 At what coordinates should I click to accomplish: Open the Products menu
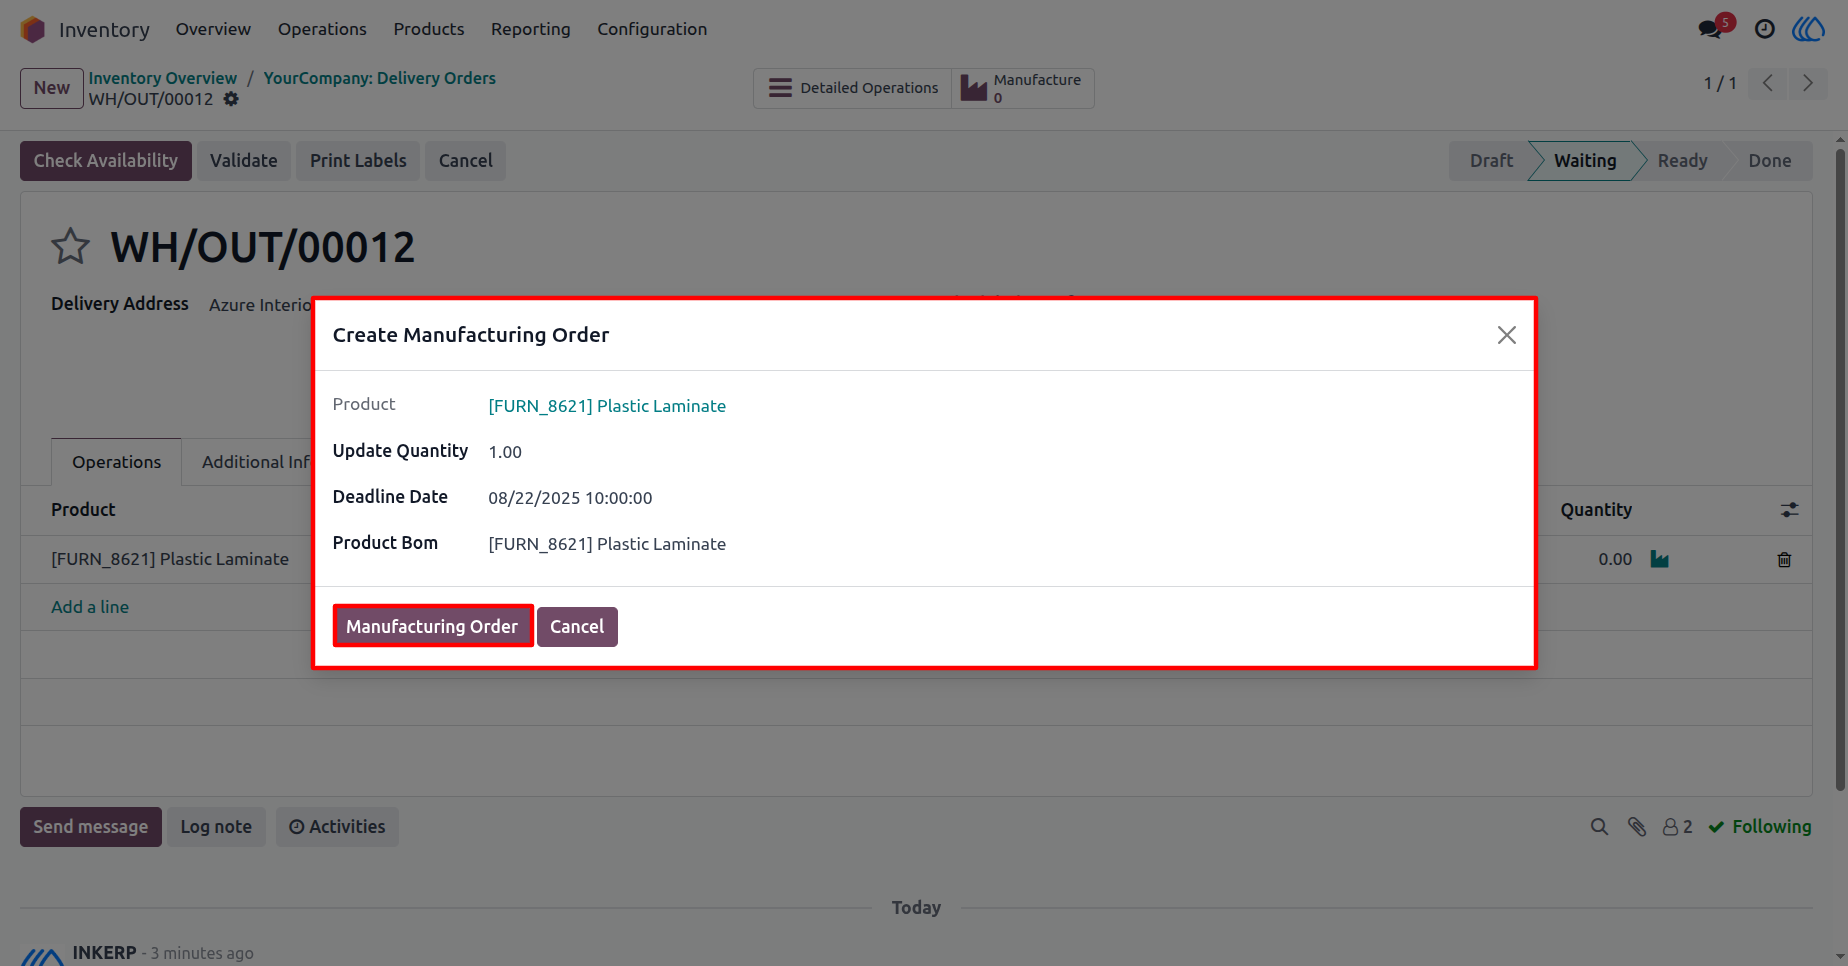(x=429, y=29)
